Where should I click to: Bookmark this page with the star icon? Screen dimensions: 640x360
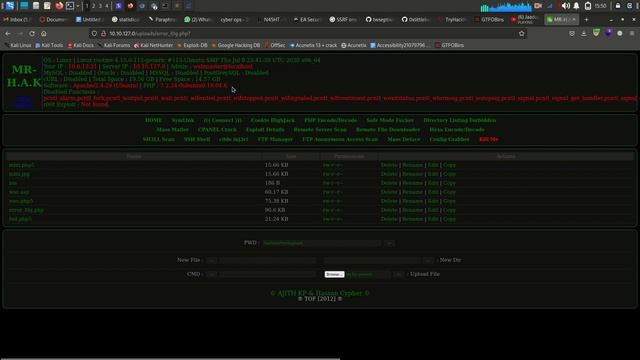tap(521, 33)
